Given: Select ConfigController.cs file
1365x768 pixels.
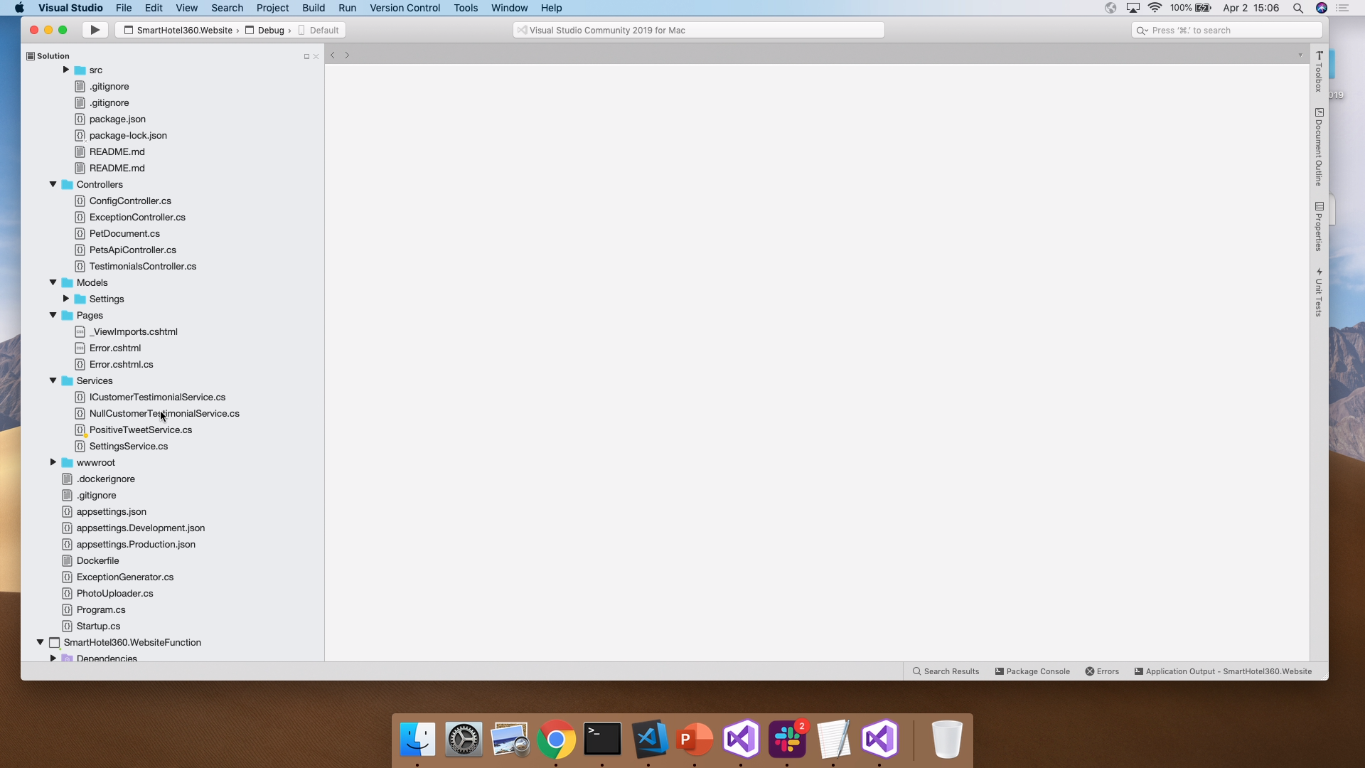Looking at the screenshot, I should pos(130,201).
